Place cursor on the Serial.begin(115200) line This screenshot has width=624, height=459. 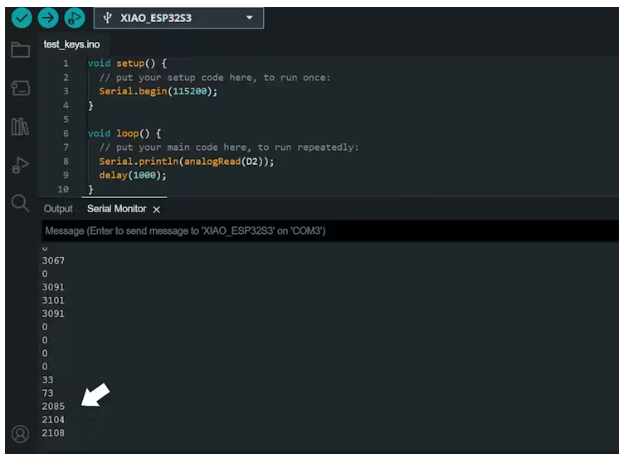point(157,91)
